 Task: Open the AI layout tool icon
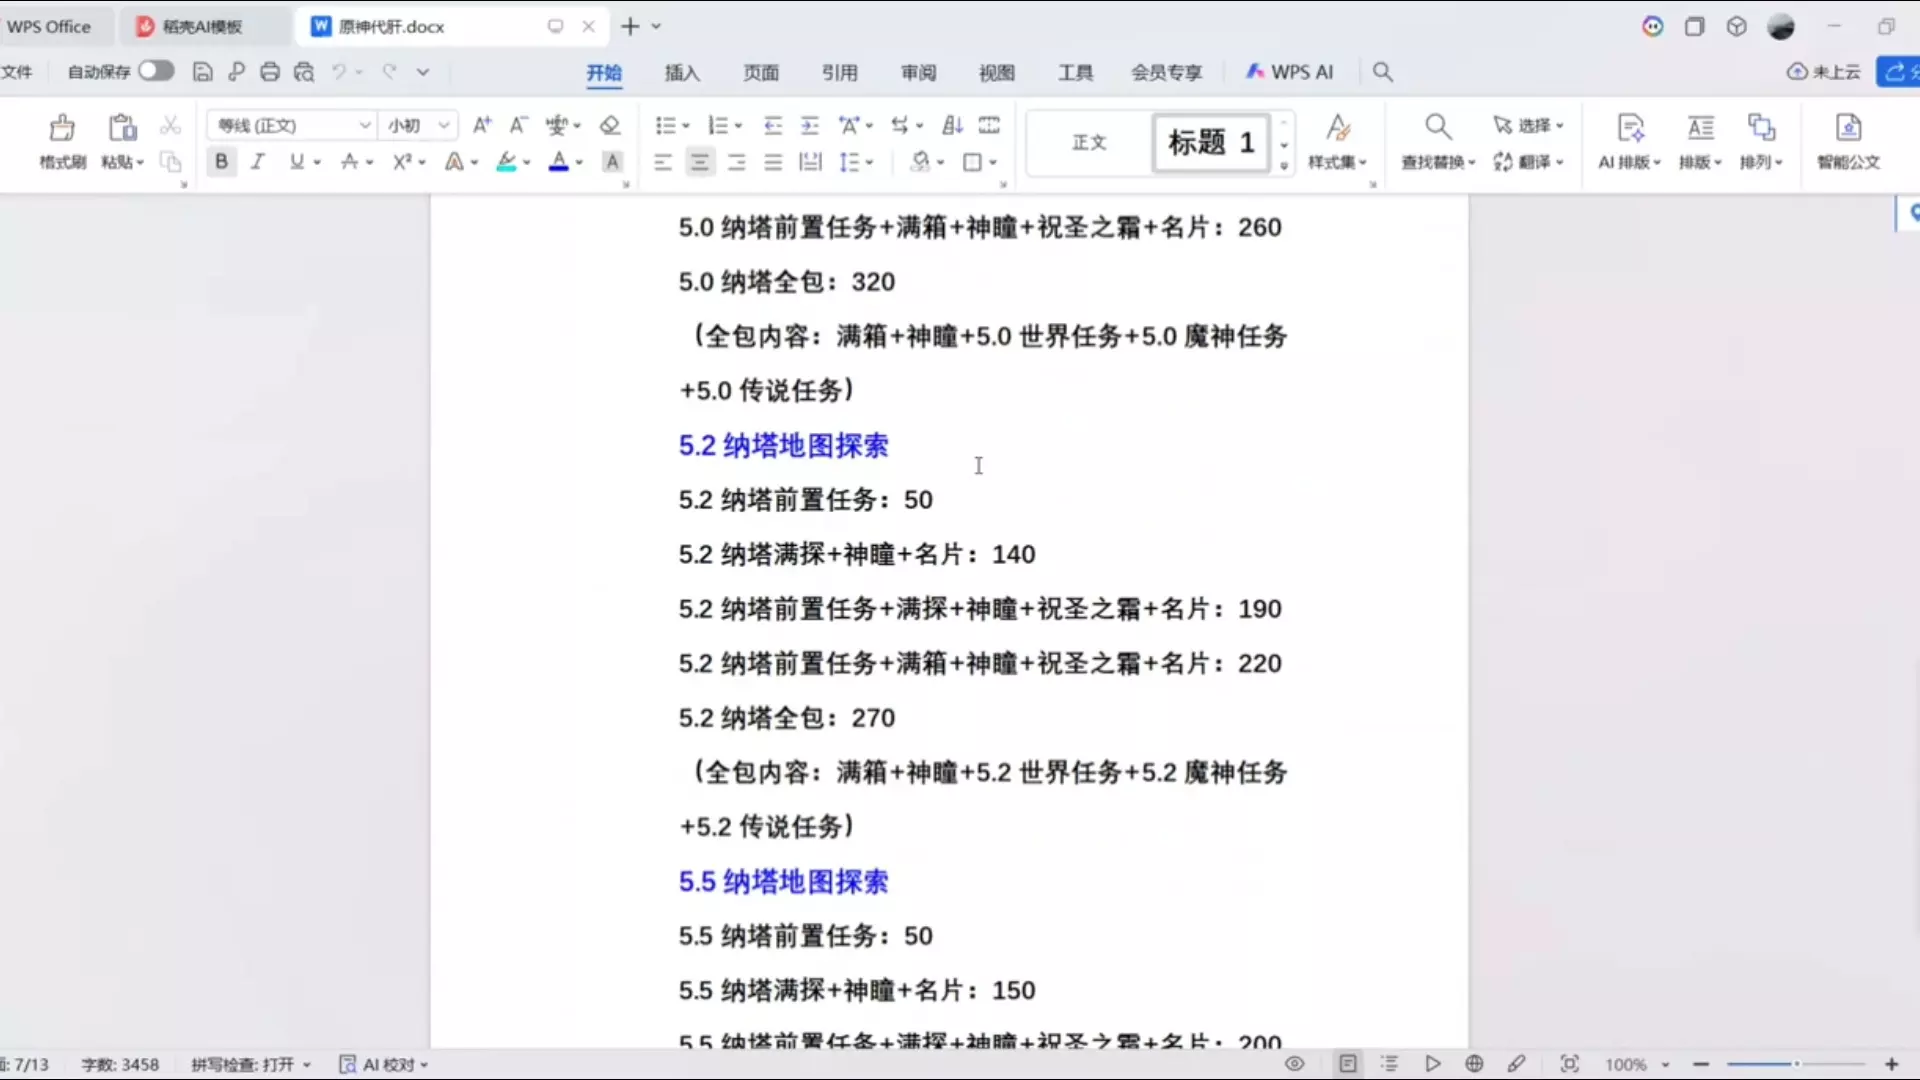click(1629, 128)
